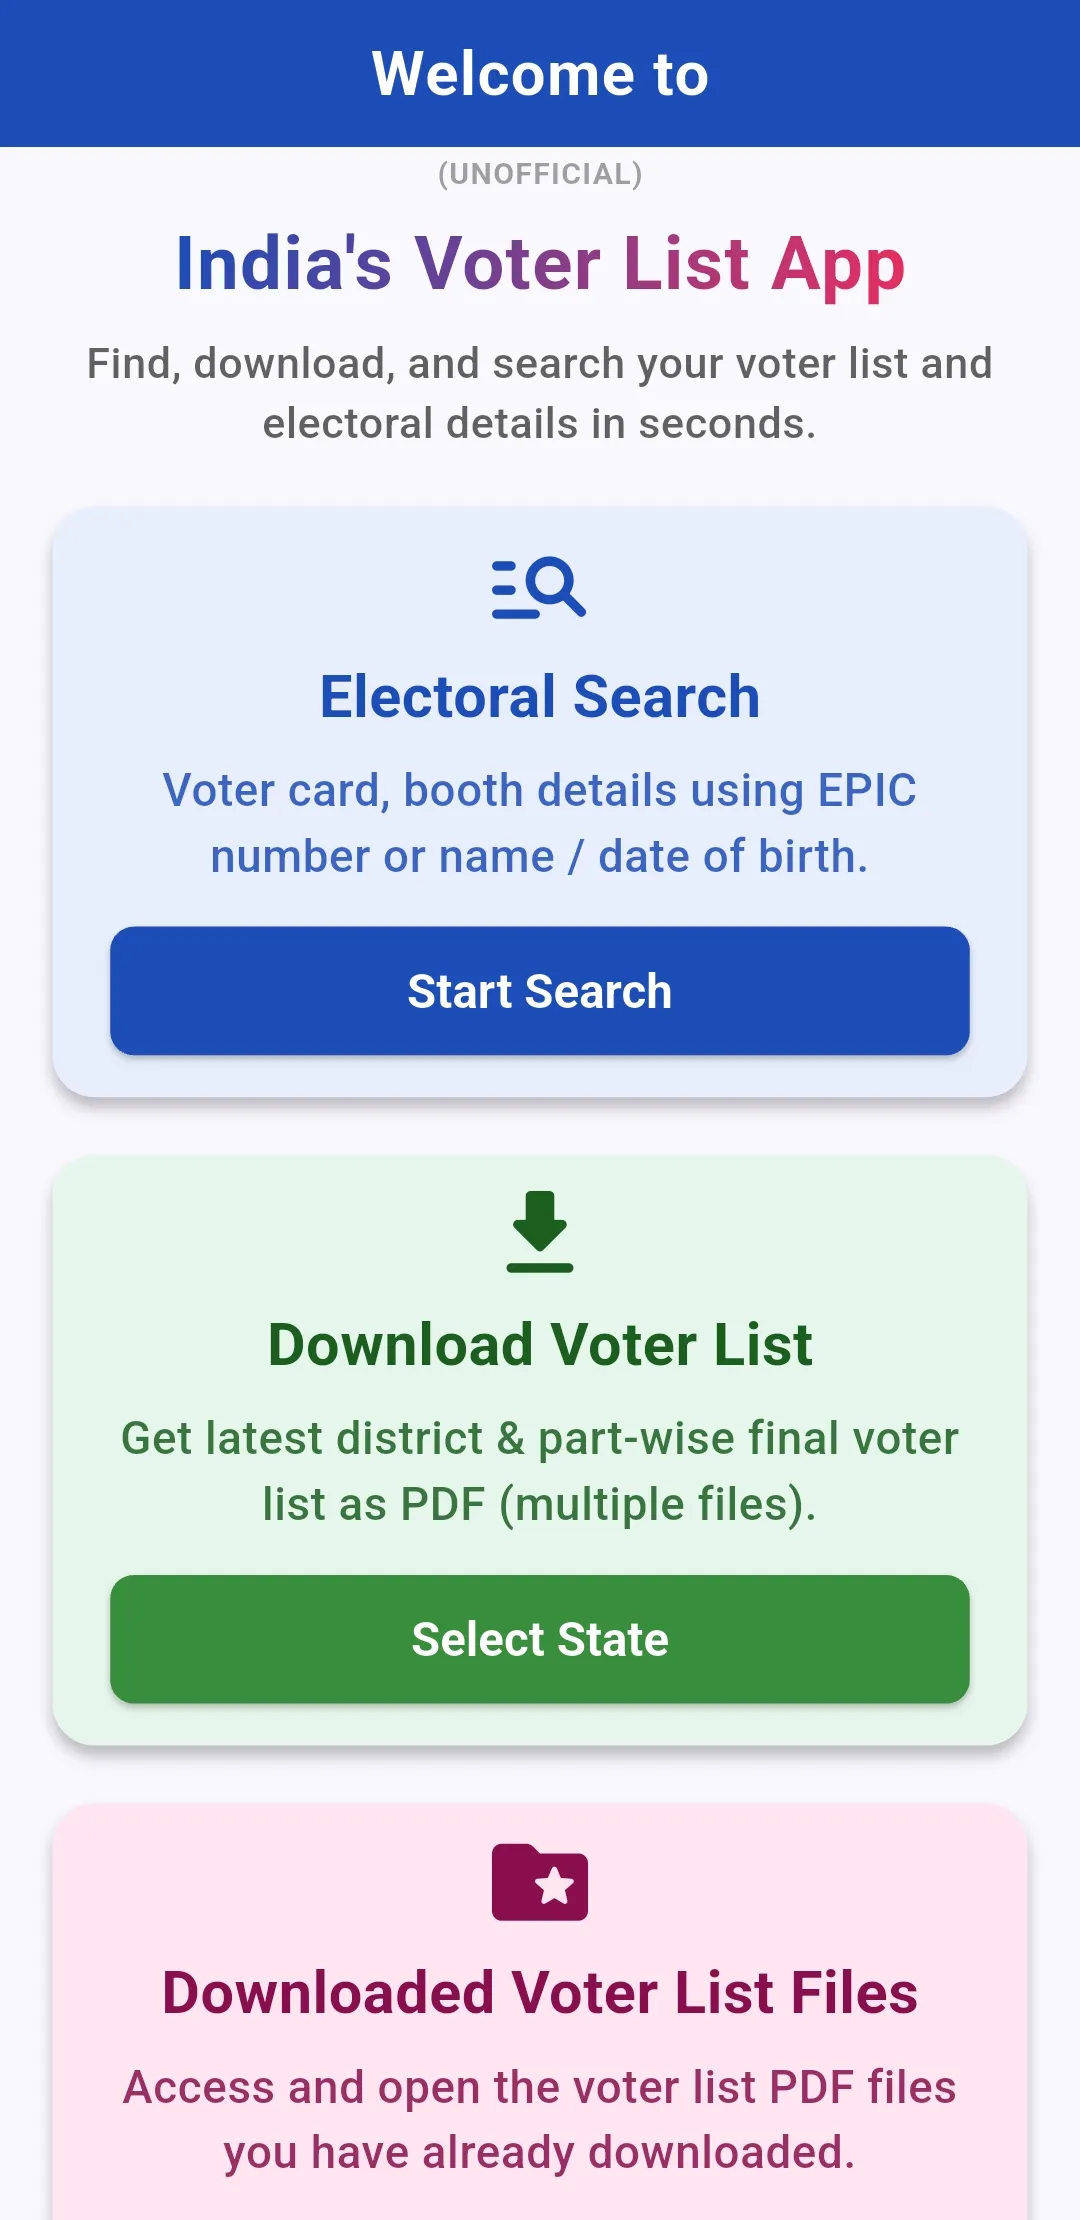The image size is (1080, 2220).
Task: Tap the green download arrow icon
Action: click(x=540, y=1231)
